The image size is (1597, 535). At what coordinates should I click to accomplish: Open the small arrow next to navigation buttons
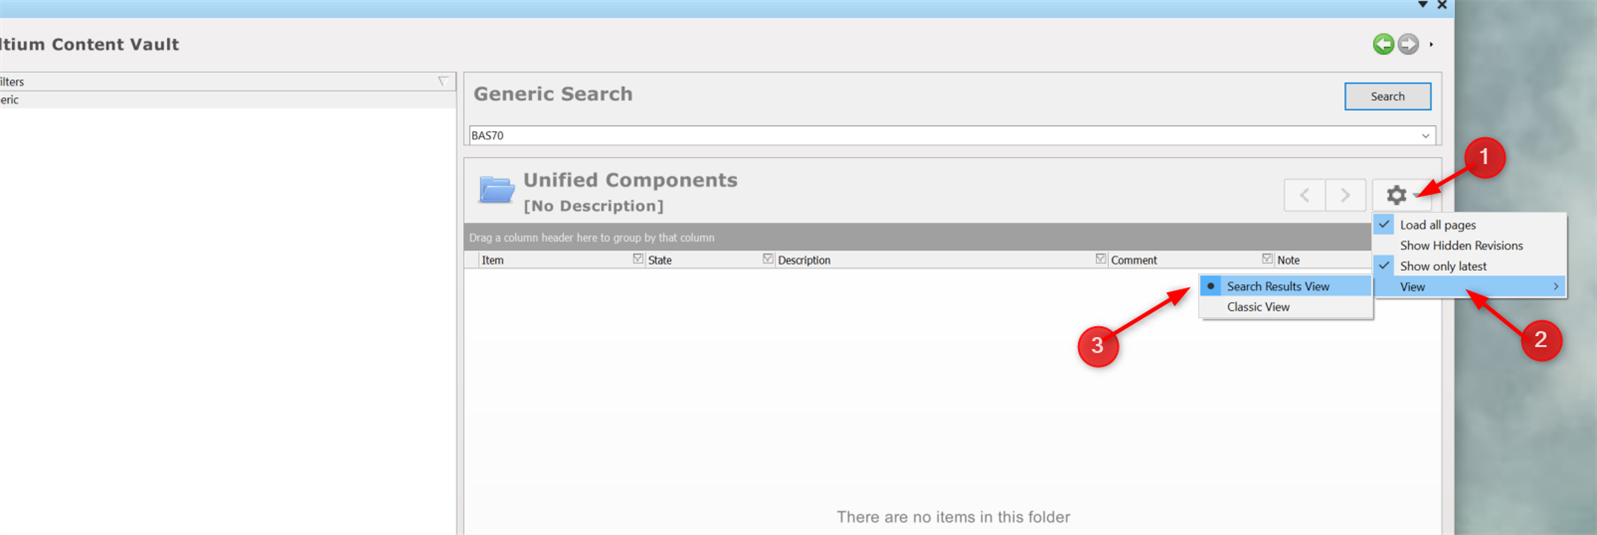pyautogui.click(x=1431, y=45)
